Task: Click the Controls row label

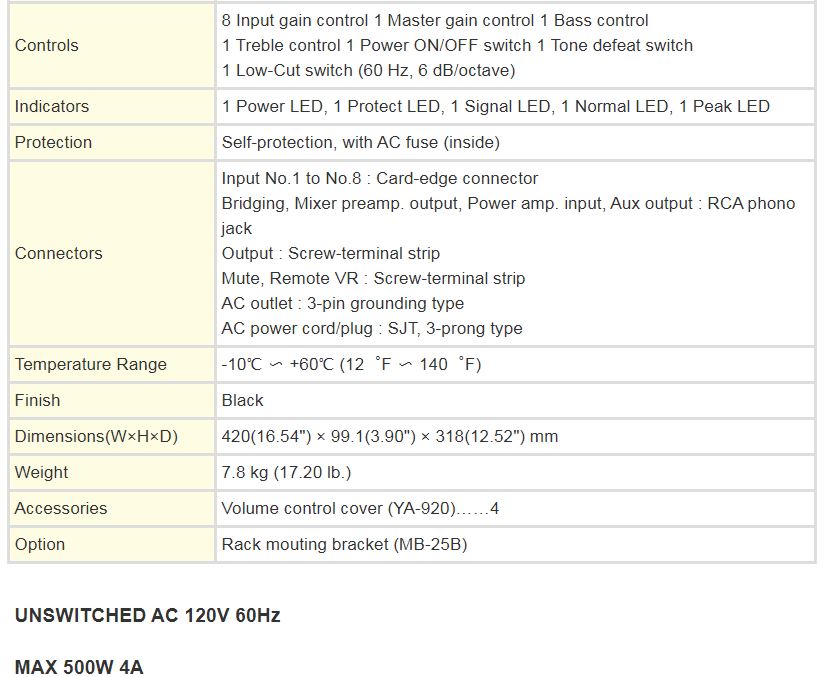Action: (x=47, y=45)
